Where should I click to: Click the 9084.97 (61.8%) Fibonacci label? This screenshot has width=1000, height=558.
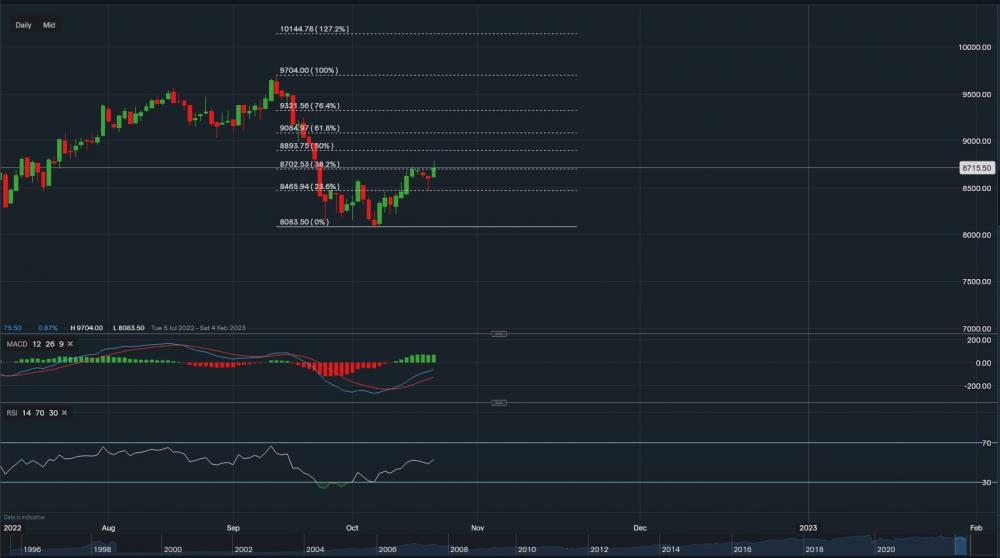[308, 128]
